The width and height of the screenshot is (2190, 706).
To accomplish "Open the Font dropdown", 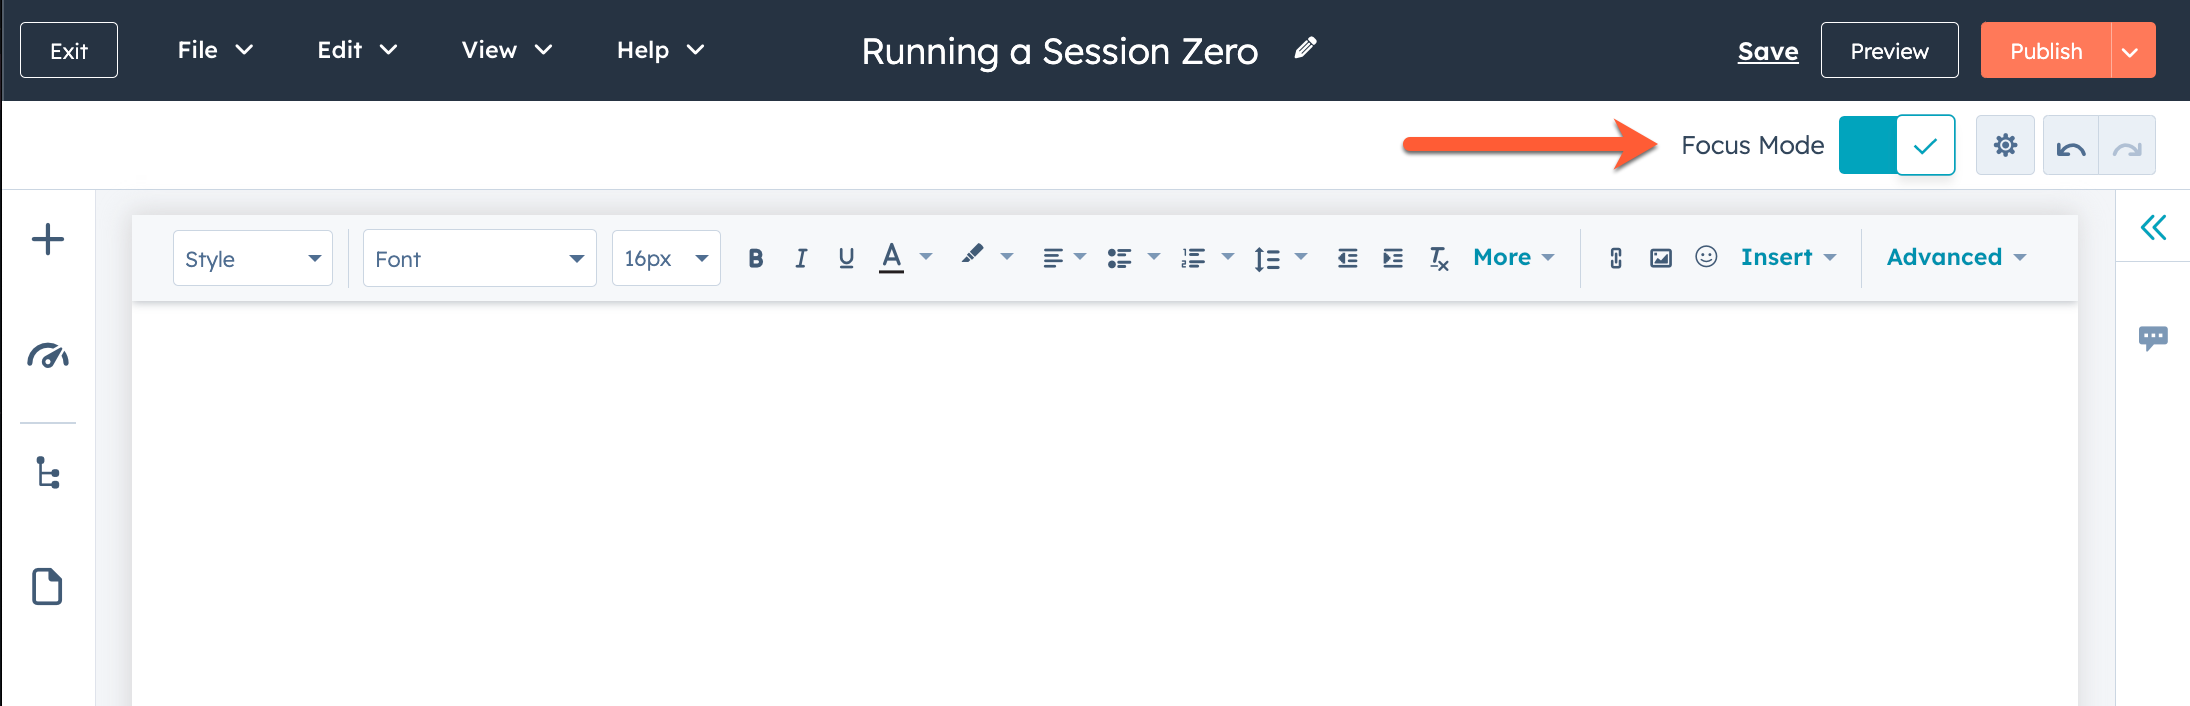I will 480,258.
